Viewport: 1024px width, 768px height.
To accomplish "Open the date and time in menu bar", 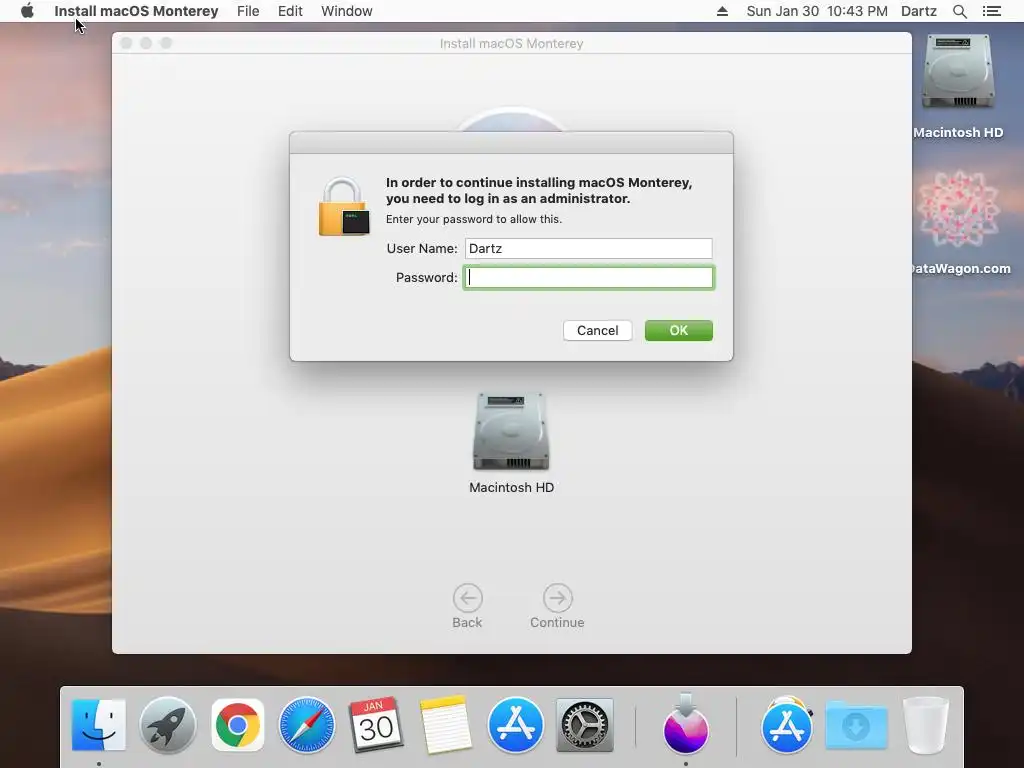I will [817, 11].
